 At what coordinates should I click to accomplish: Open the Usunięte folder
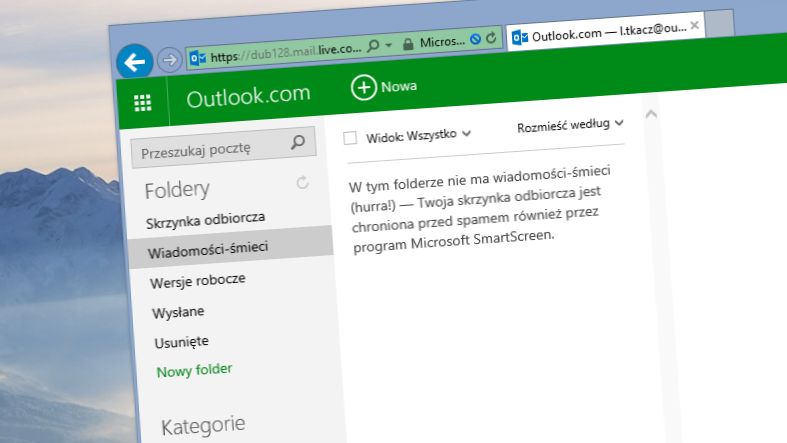181,342
